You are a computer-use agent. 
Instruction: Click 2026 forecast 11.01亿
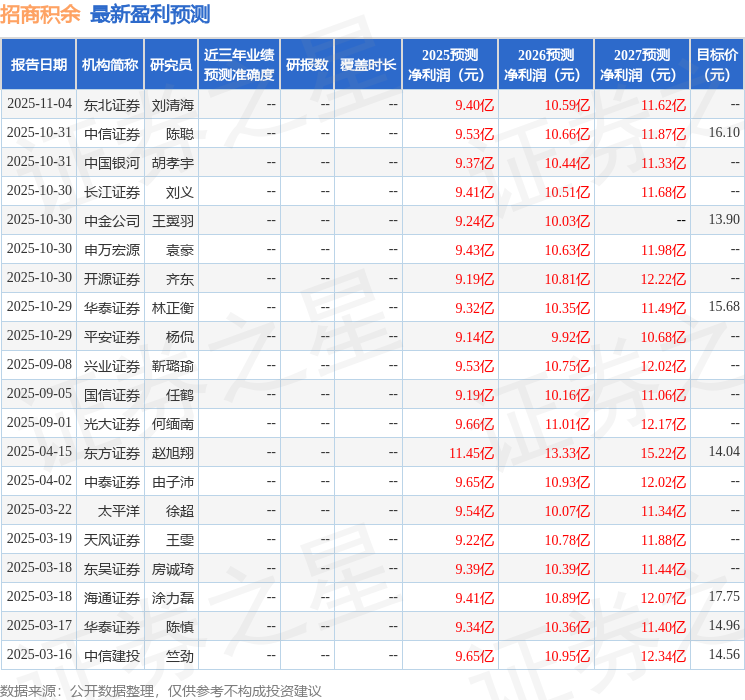point(567,424)
